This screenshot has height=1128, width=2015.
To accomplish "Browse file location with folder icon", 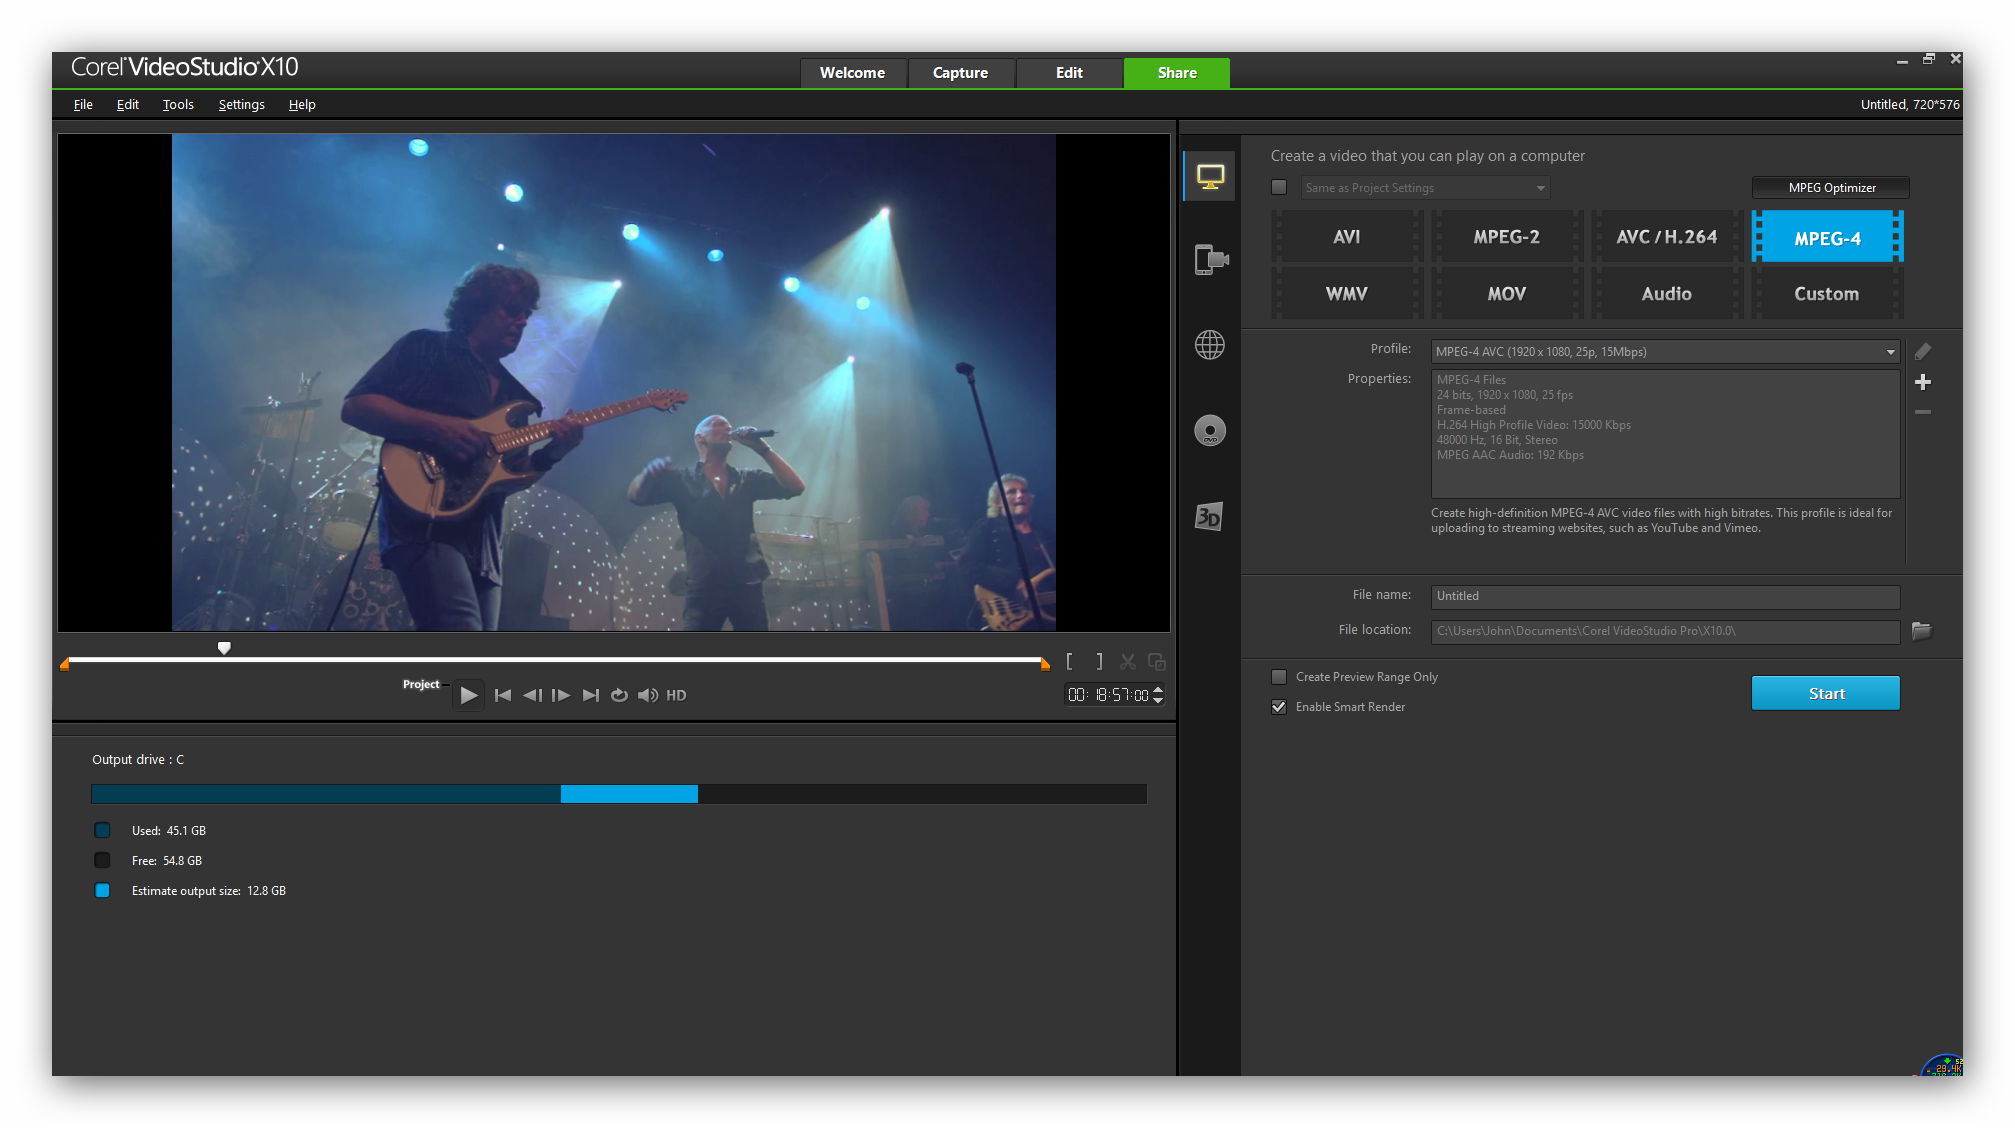I will (x=1921, y=630).
